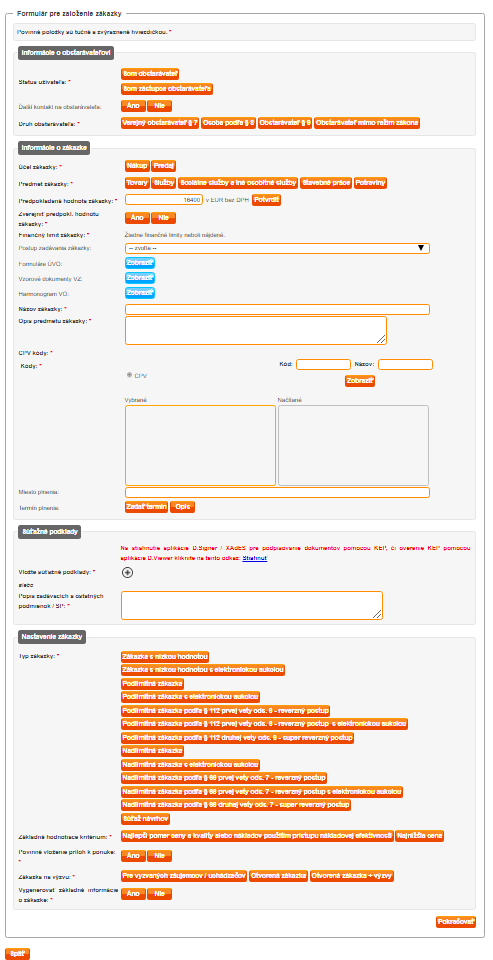493x960 pixels.
Task: Choose Nadlimitná § 66 prvej vety - reverzný postup
Action: [224, 778]
